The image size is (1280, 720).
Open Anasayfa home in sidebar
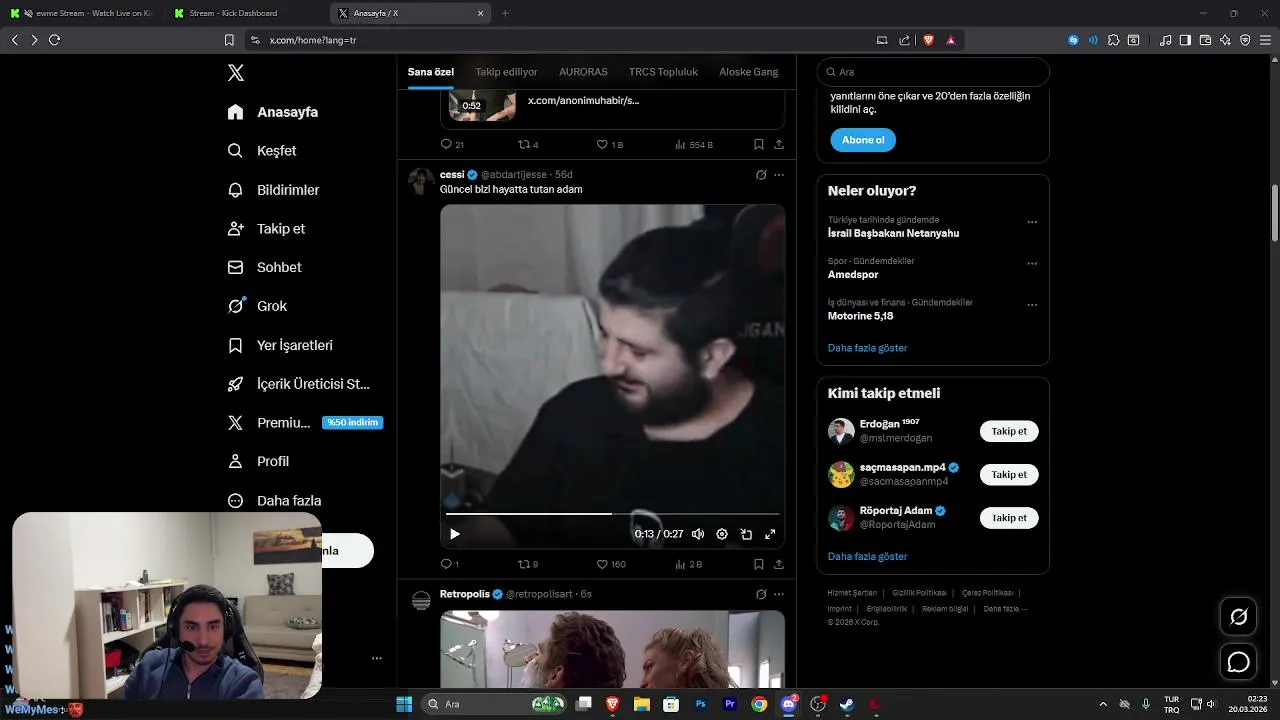coord(273,112)
